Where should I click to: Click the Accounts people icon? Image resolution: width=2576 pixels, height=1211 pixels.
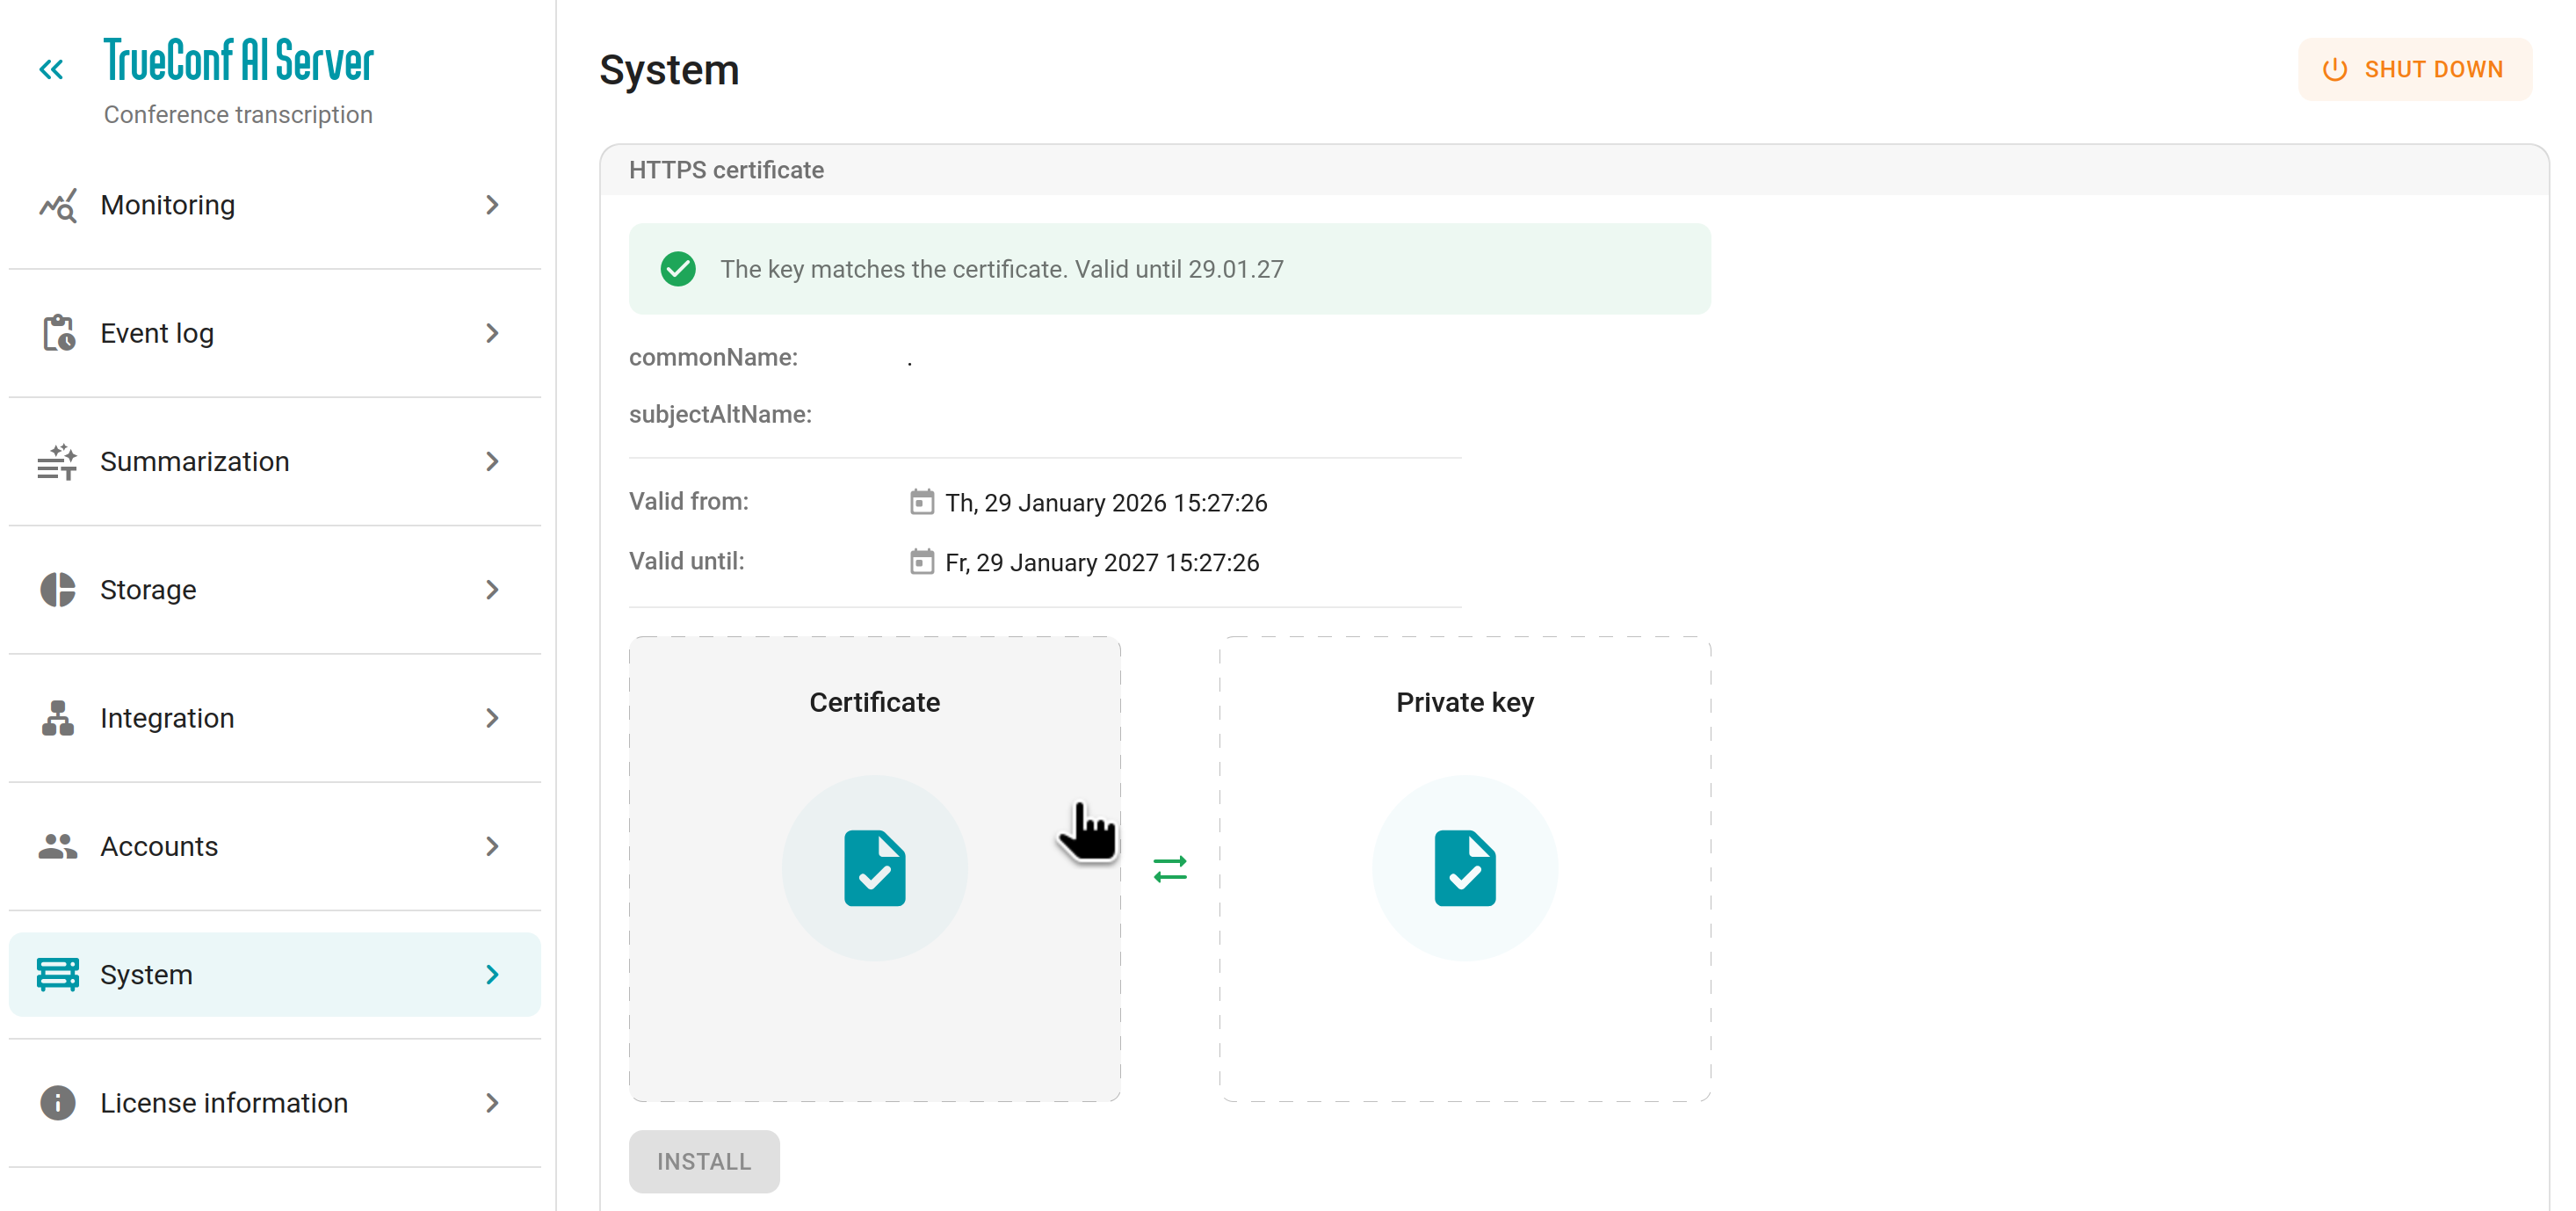[x=57, y=846]
